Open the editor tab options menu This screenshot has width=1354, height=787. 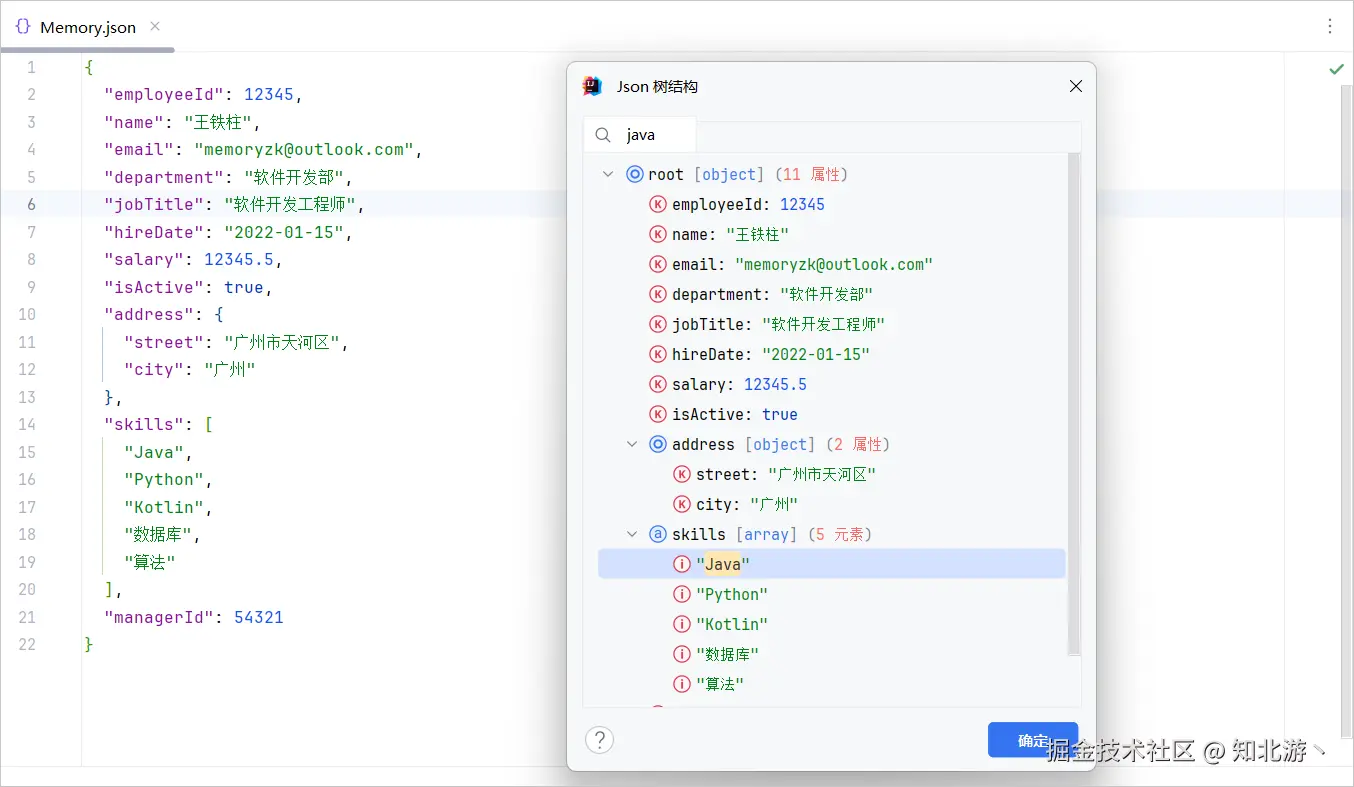tap(1330, 27)
